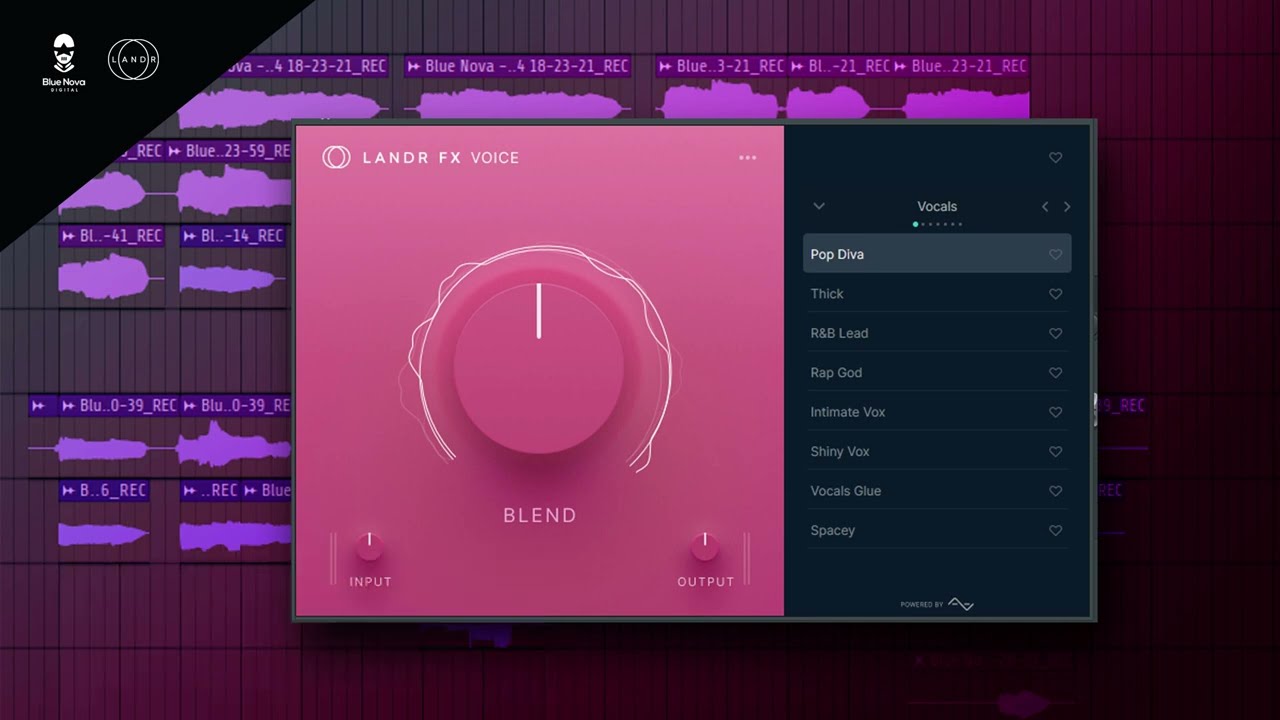Viewport: 1280px width, 720px height.
Task: Click the category page indicator dots
Action: 937,224
